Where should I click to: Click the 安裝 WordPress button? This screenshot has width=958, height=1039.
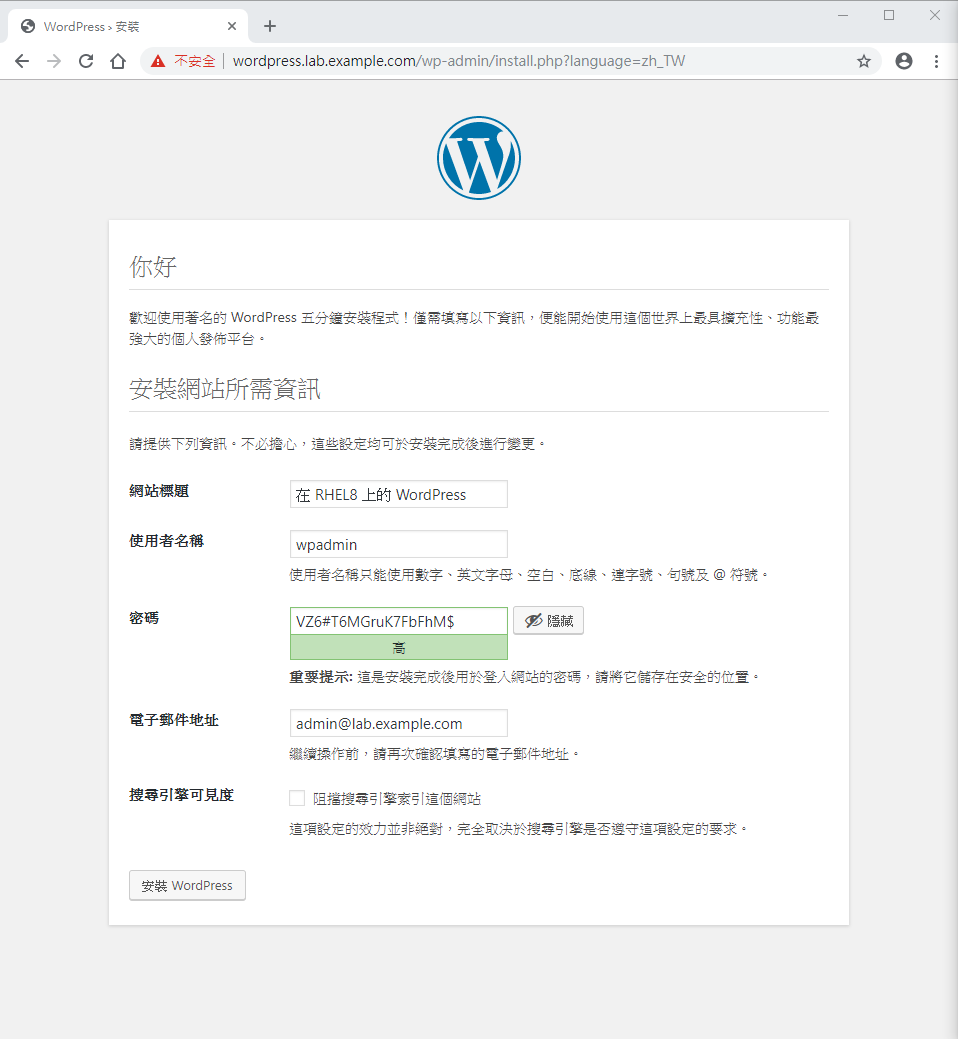point(187,885)
